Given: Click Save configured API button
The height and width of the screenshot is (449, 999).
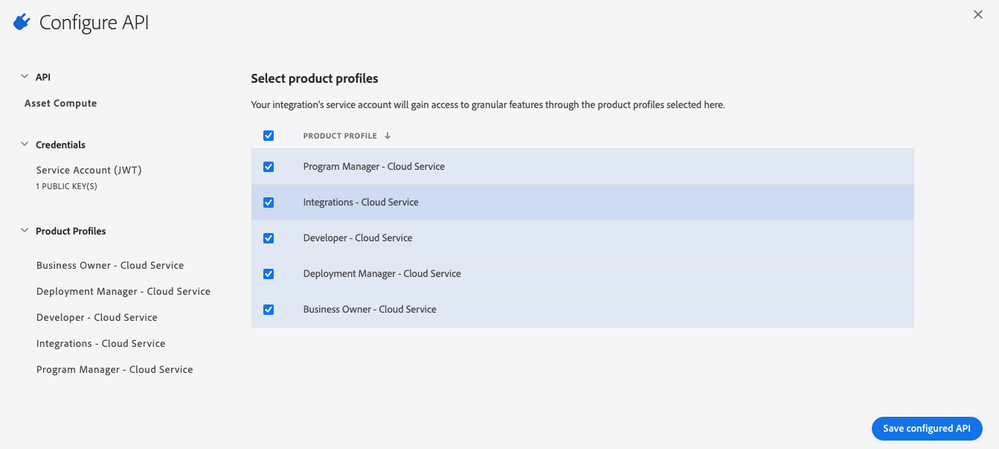Looking at the screenshot, I should coord(926,428).
